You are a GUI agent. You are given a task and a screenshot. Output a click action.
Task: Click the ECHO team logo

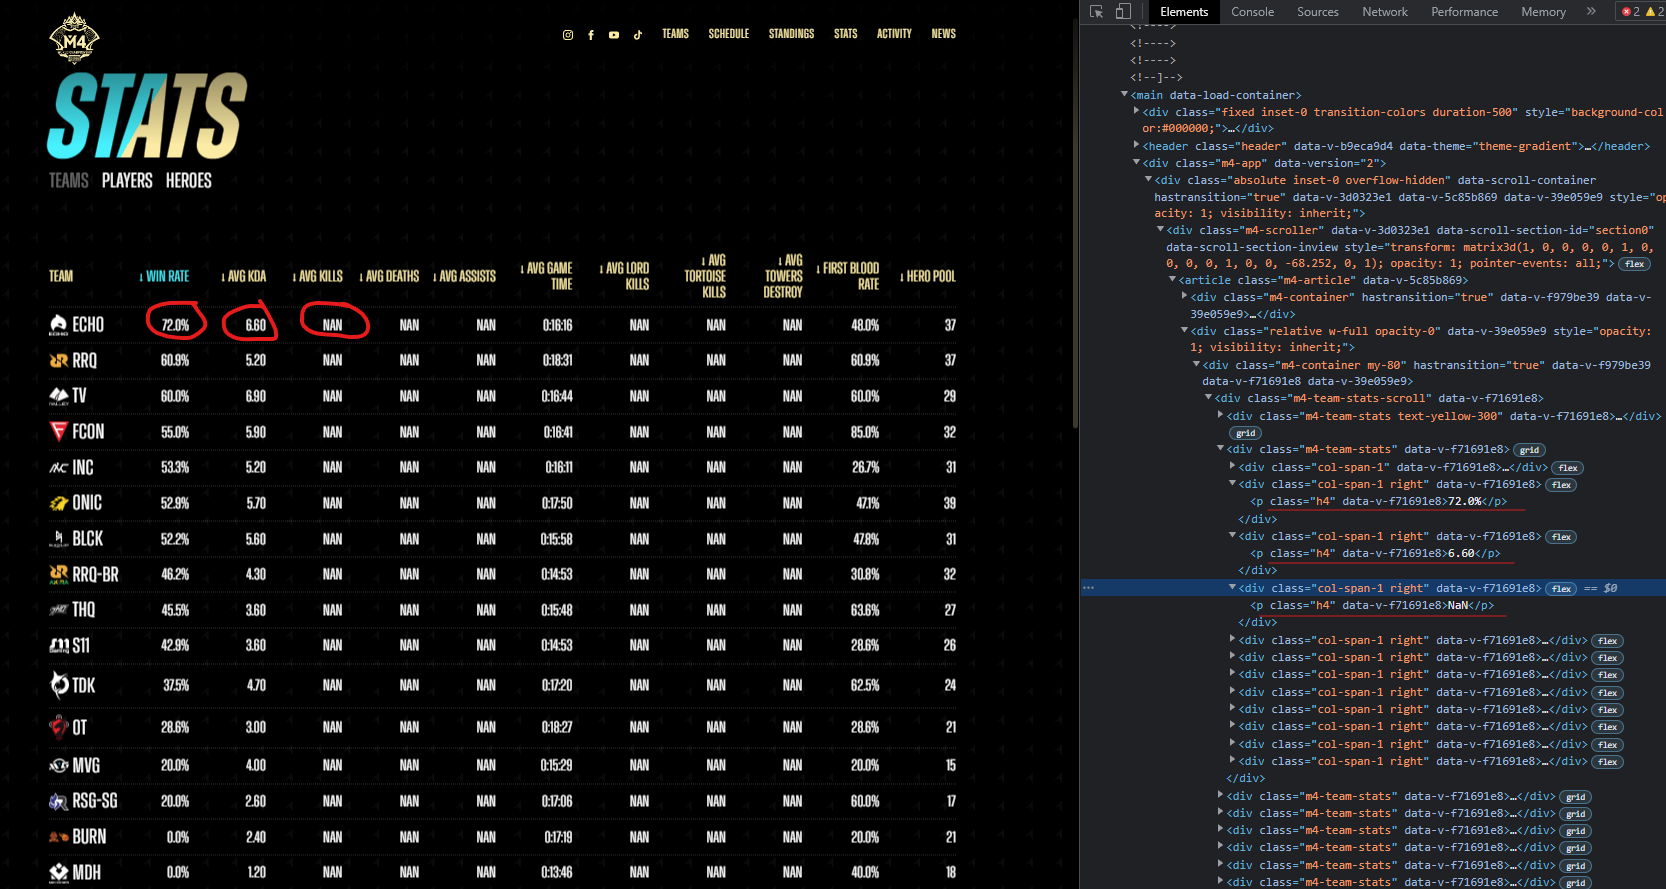[58, 324]
